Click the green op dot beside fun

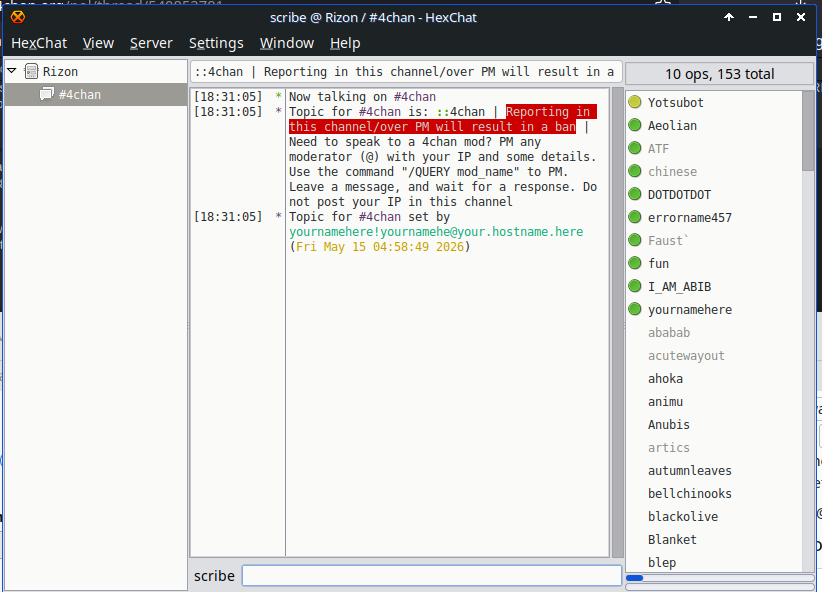[635, 263]
